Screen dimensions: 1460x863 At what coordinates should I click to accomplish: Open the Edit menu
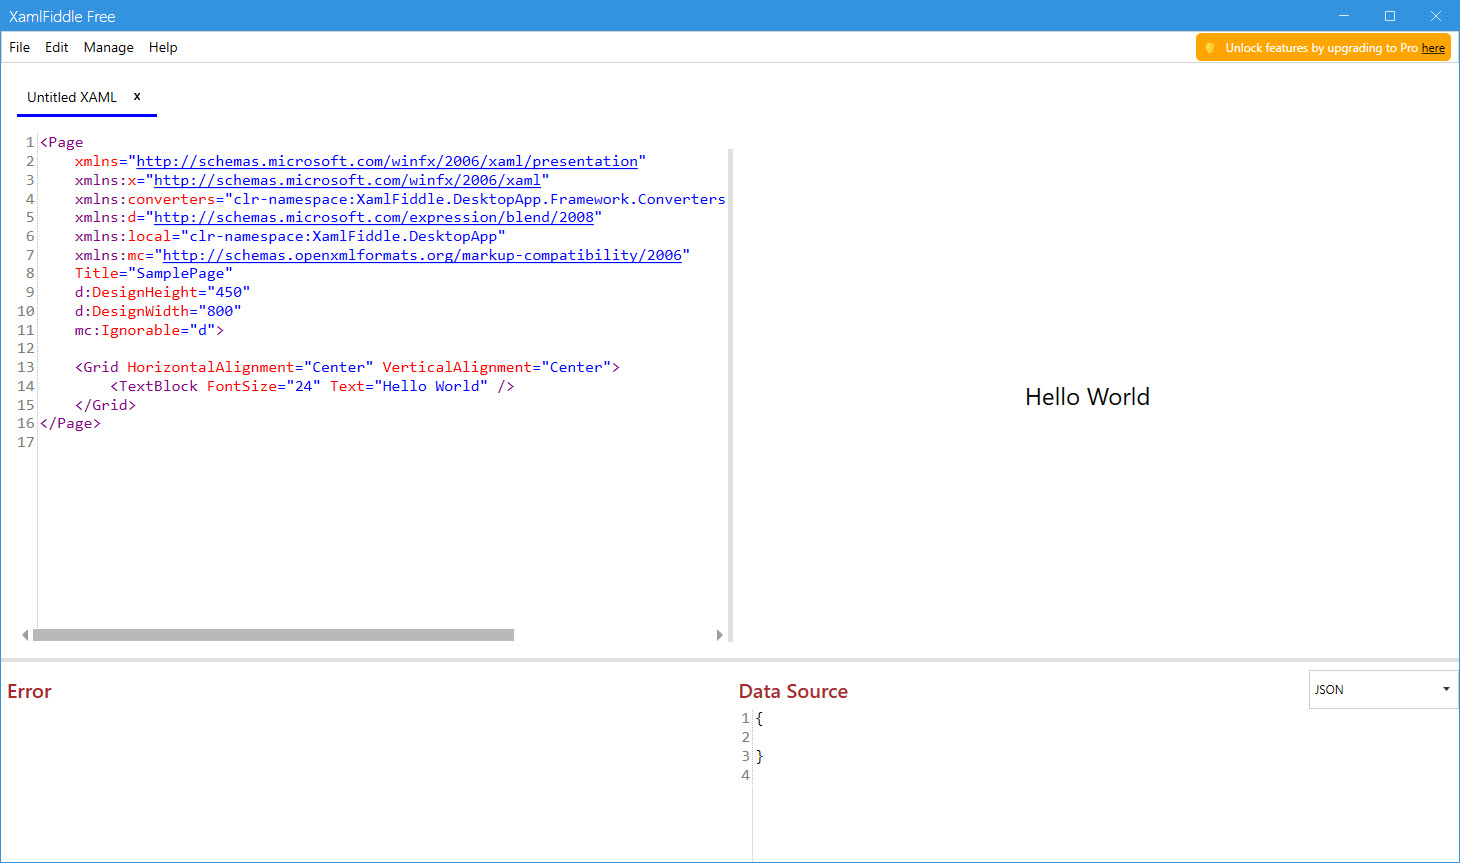click(x=57, y=47)
